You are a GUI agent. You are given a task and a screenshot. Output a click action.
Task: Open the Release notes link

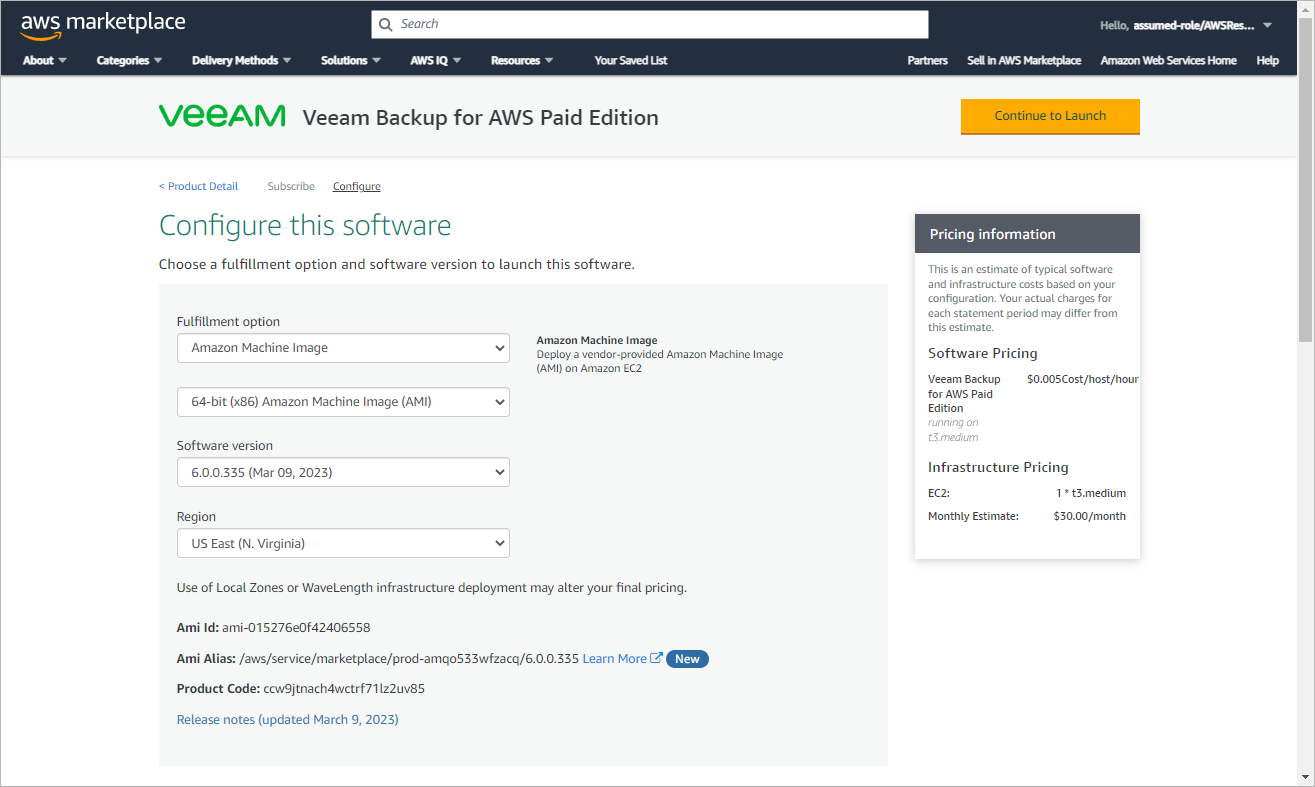287,719
